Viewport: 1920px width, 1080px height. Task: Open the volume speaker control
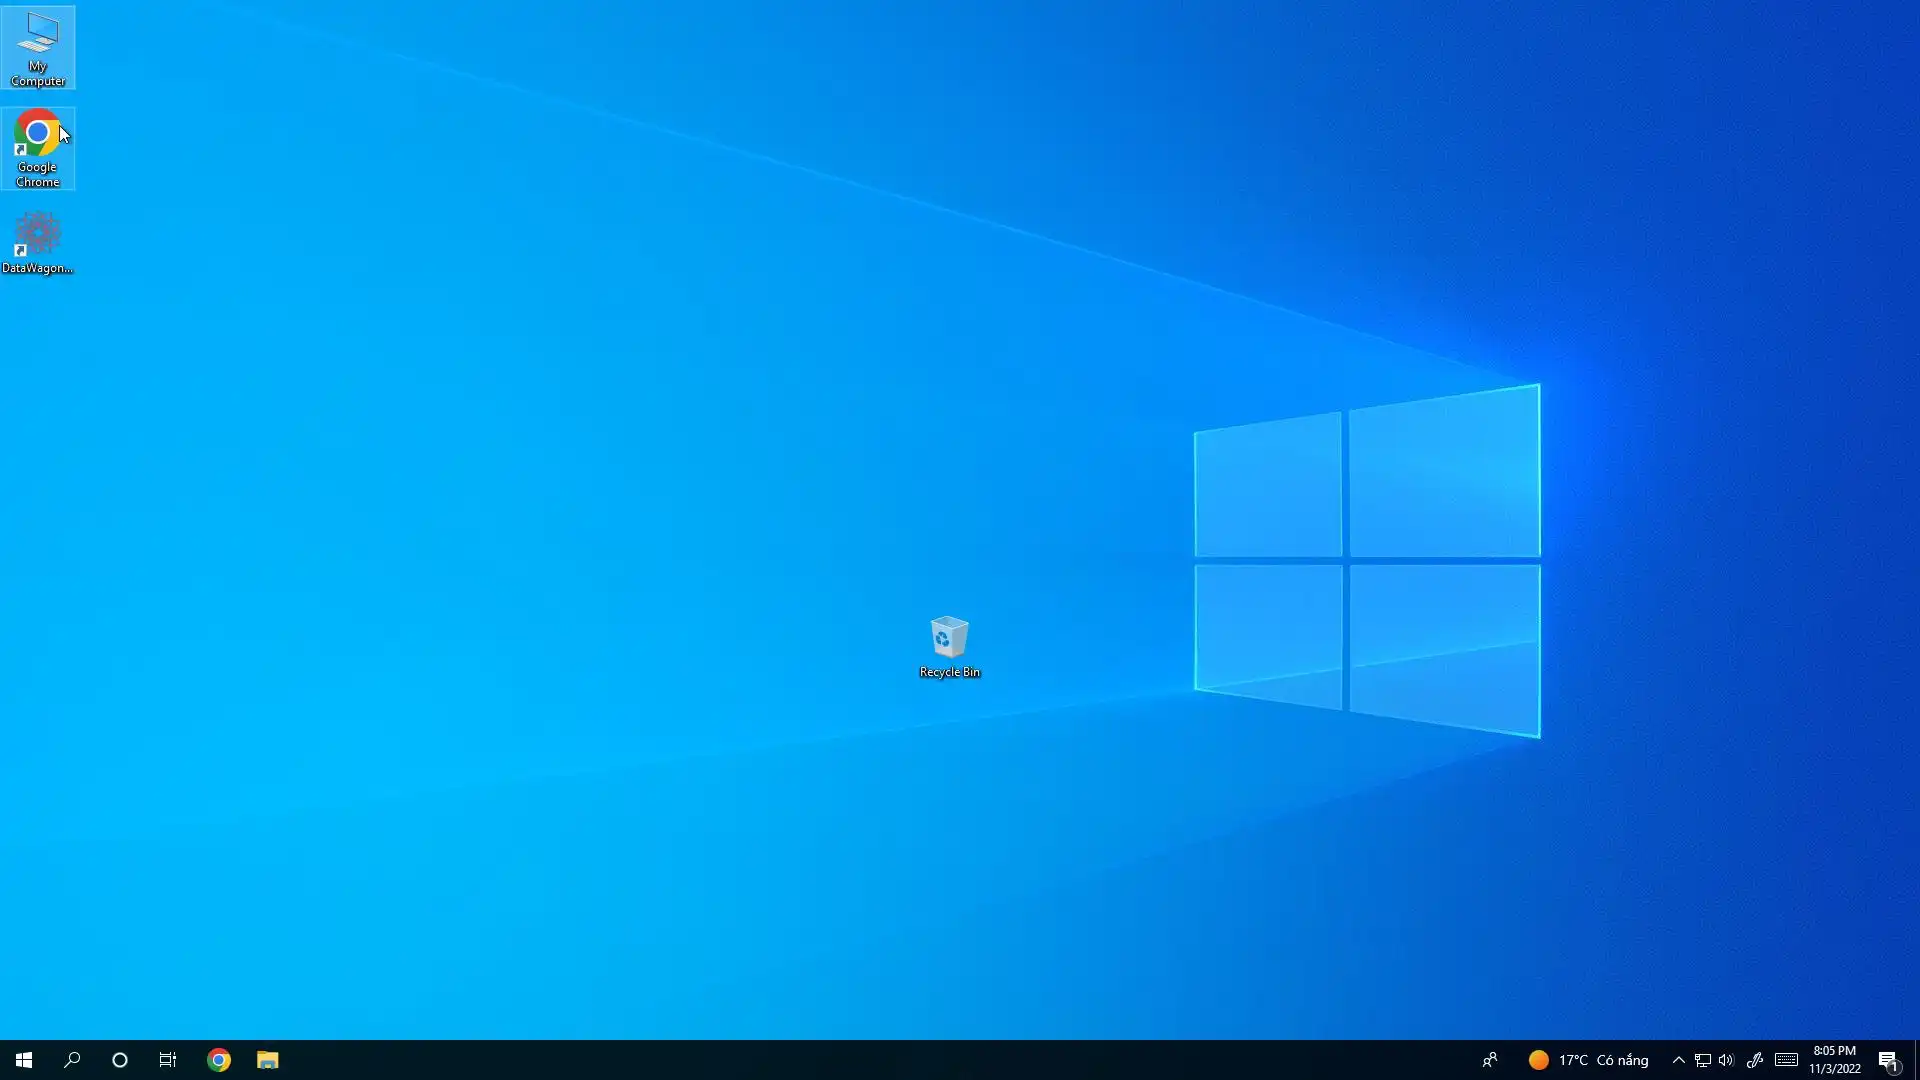1726,1060
